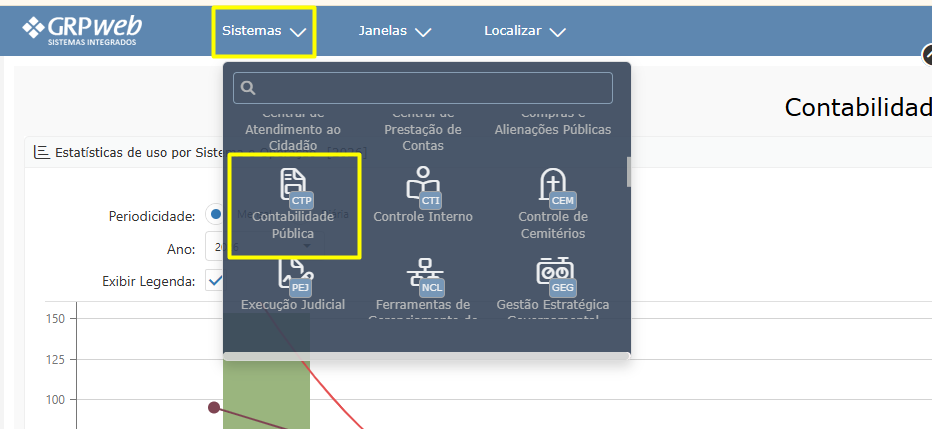932x429 pixels.
Task: Click the systems list vertical scrollbar
Action: tap(628, 171)
